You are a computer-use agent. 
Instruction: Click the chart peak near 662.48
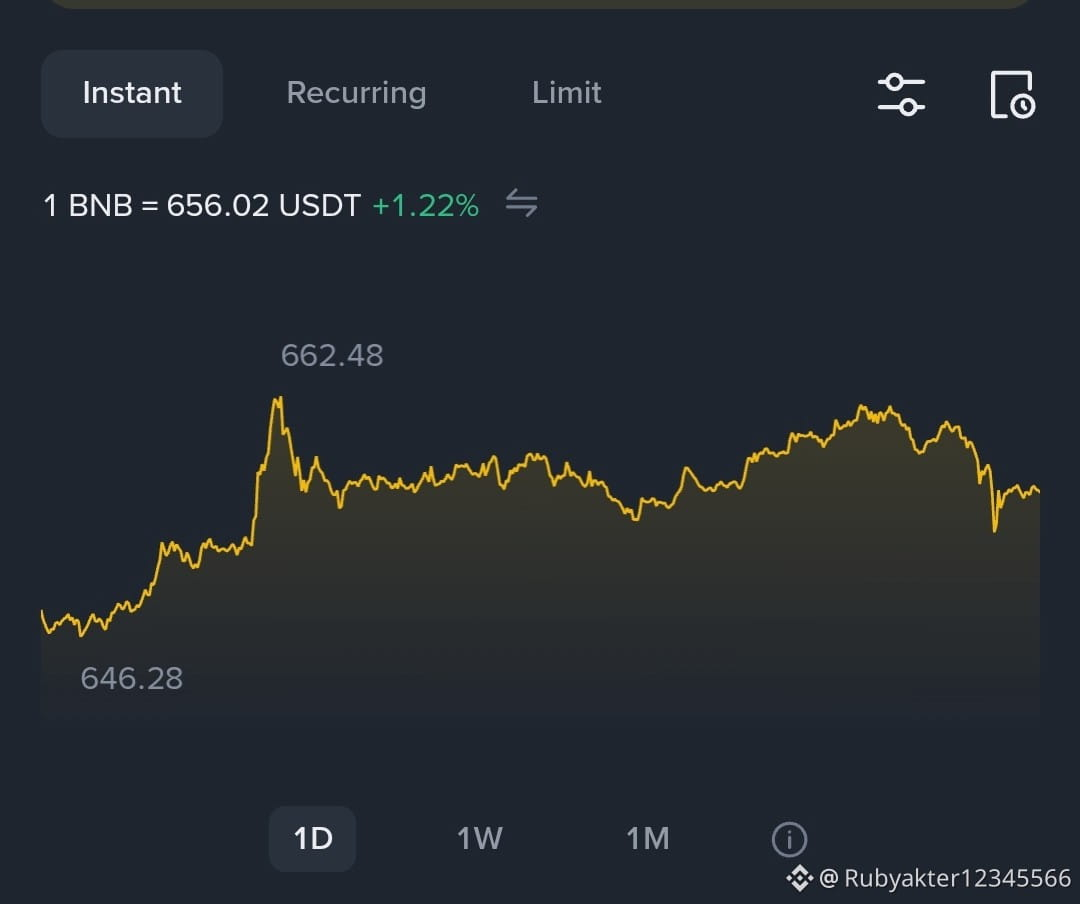point(279,399)
